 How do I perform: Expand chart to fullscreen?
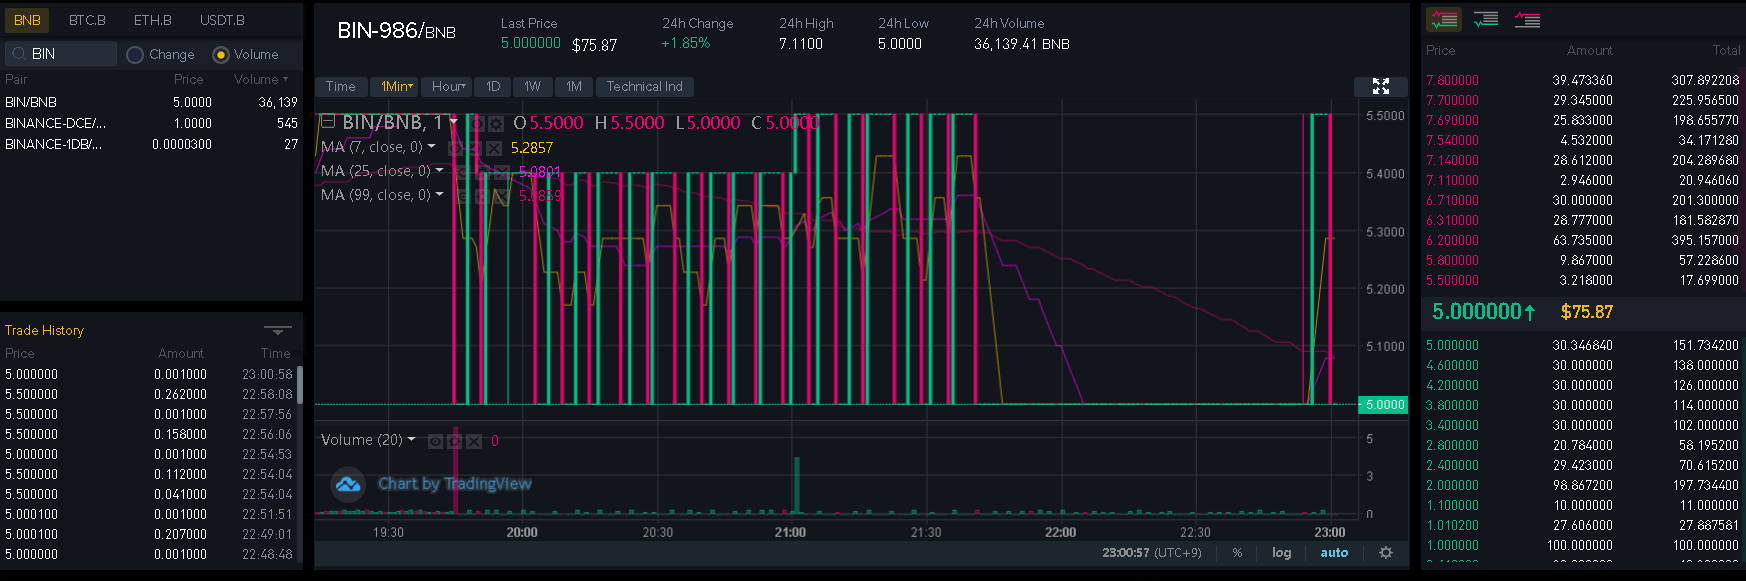pyautogui.click(x=1381, y=87)
